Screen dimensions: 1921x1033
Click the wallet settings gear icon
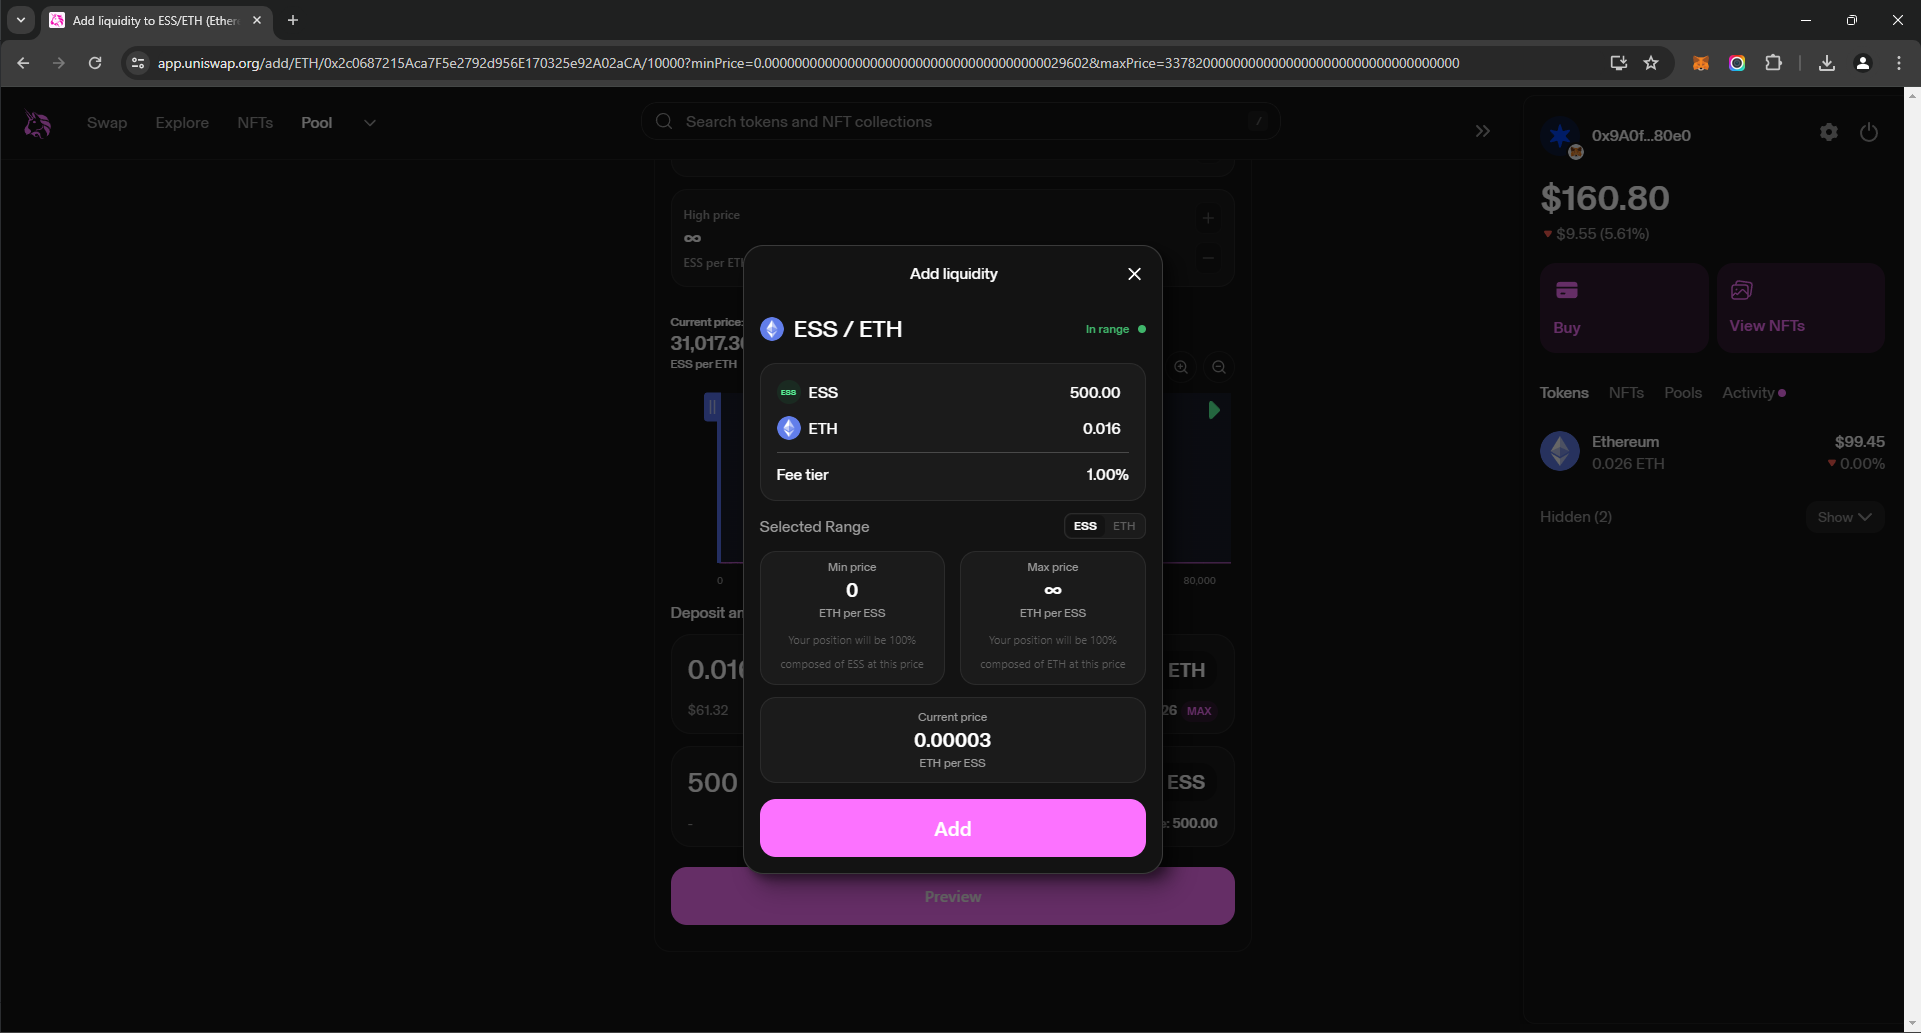pyautogui.click(x=1828, y=133)
